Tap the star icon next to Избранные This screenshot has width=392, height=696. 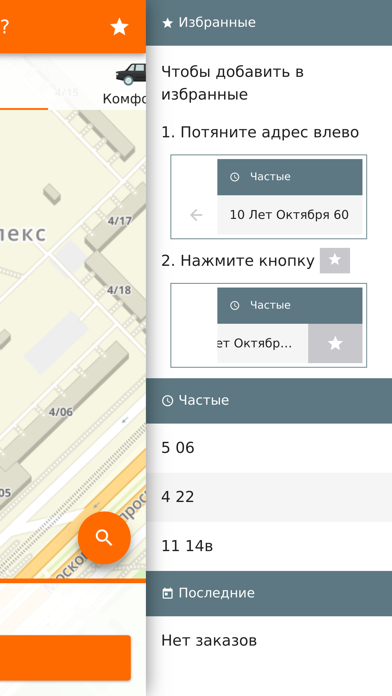click(167, 23)
